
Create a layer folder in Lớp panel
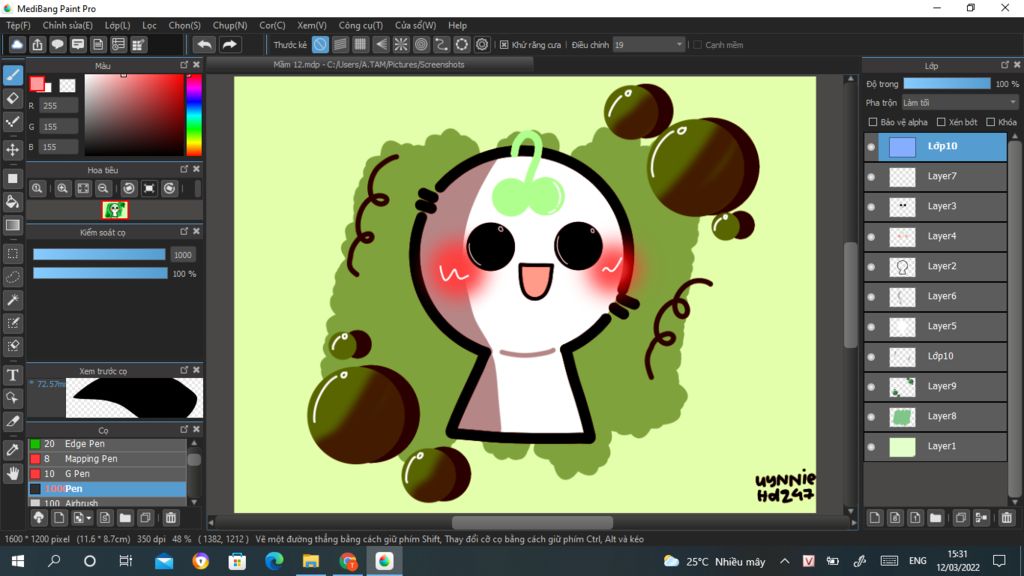pos(935,518)
